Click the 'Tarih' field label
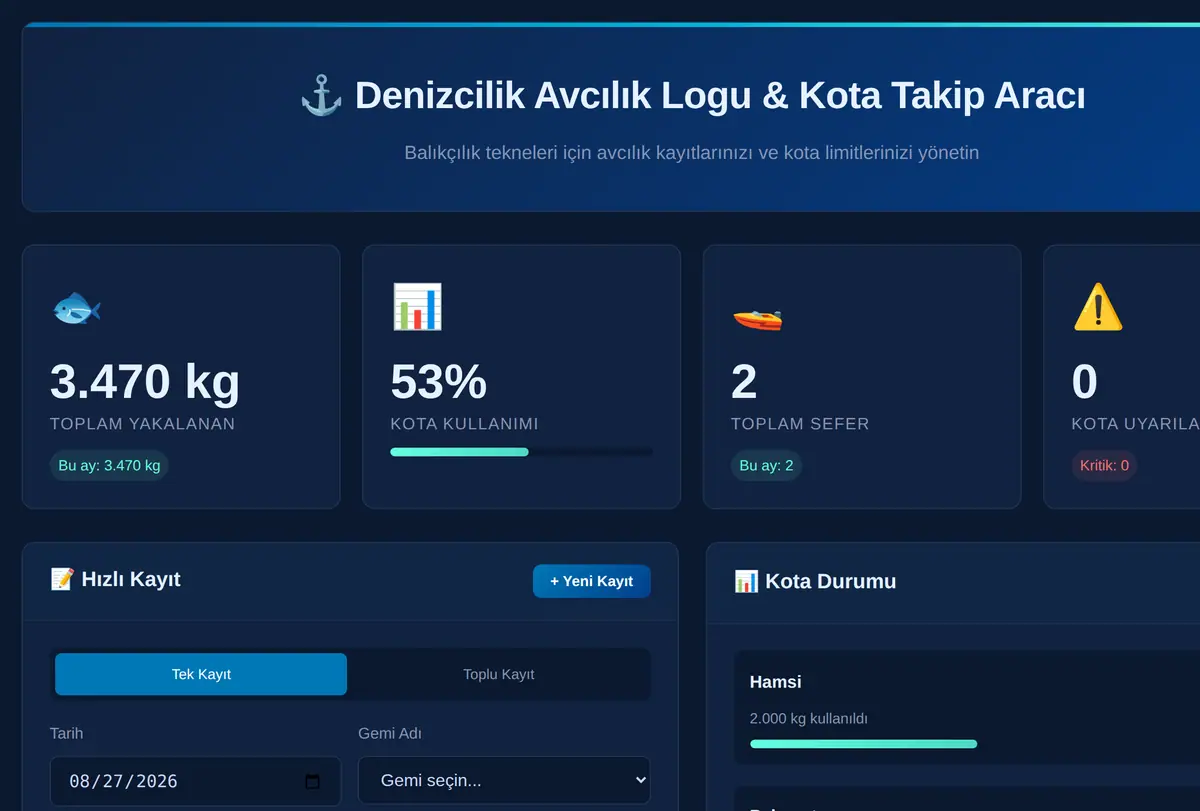The height and width of the screenshot is (811, 1200). tap(66, 733)
